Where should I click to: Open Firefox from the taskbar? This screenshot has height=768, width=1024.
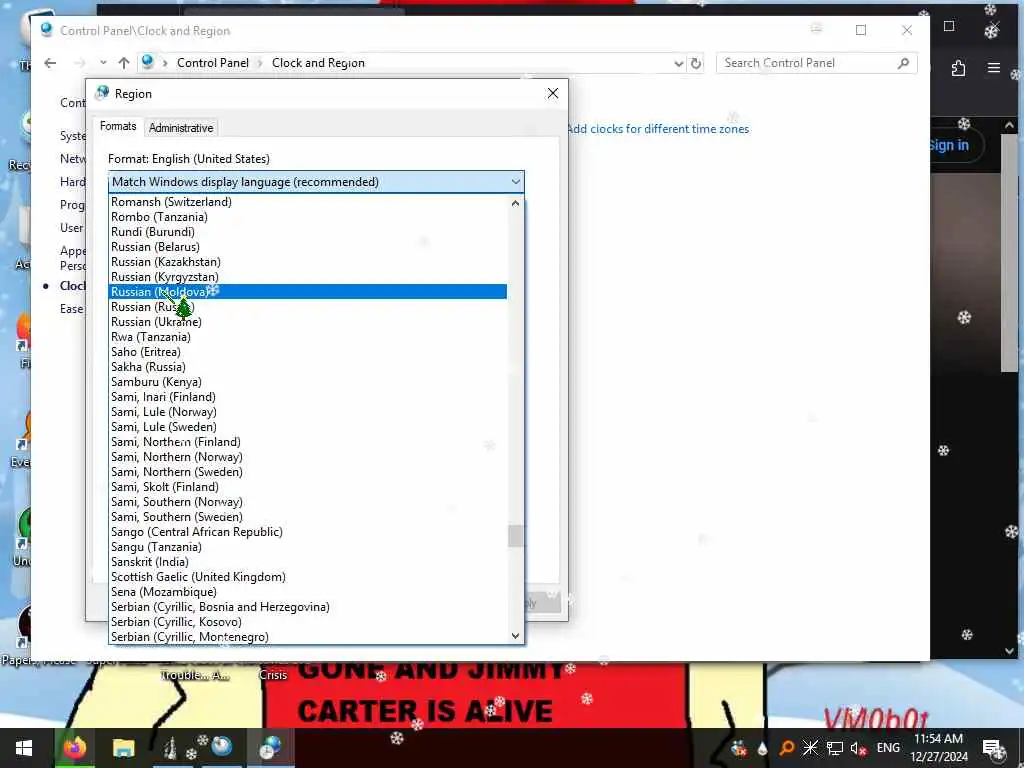click(74, 748)
